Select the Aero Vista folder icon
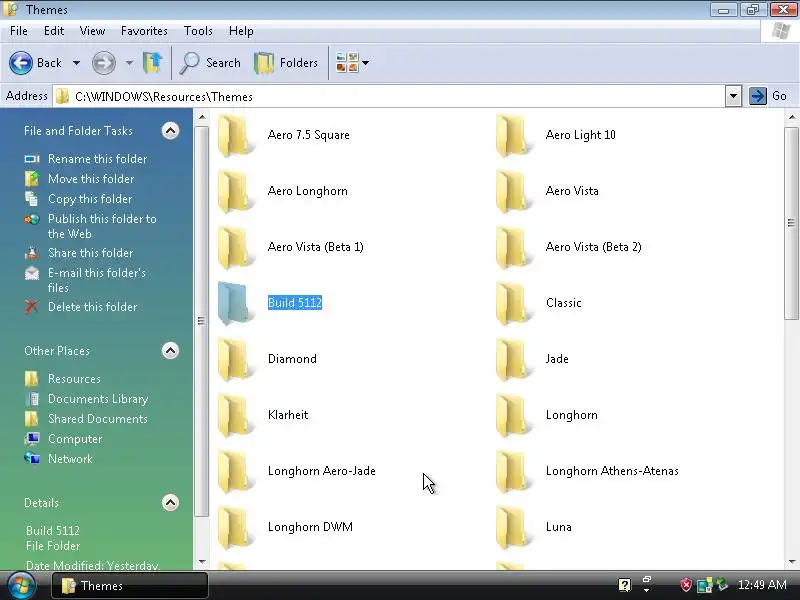 (x=513, y=191)
